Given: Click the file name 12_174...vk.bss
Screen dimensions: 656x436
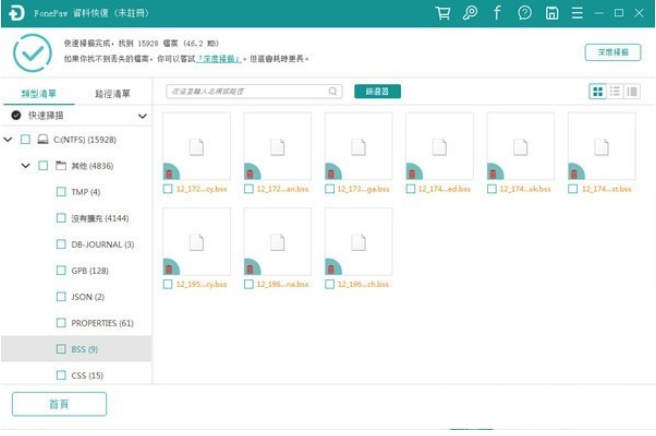Looking at the screenshot, I should click(x=525, y=189).
